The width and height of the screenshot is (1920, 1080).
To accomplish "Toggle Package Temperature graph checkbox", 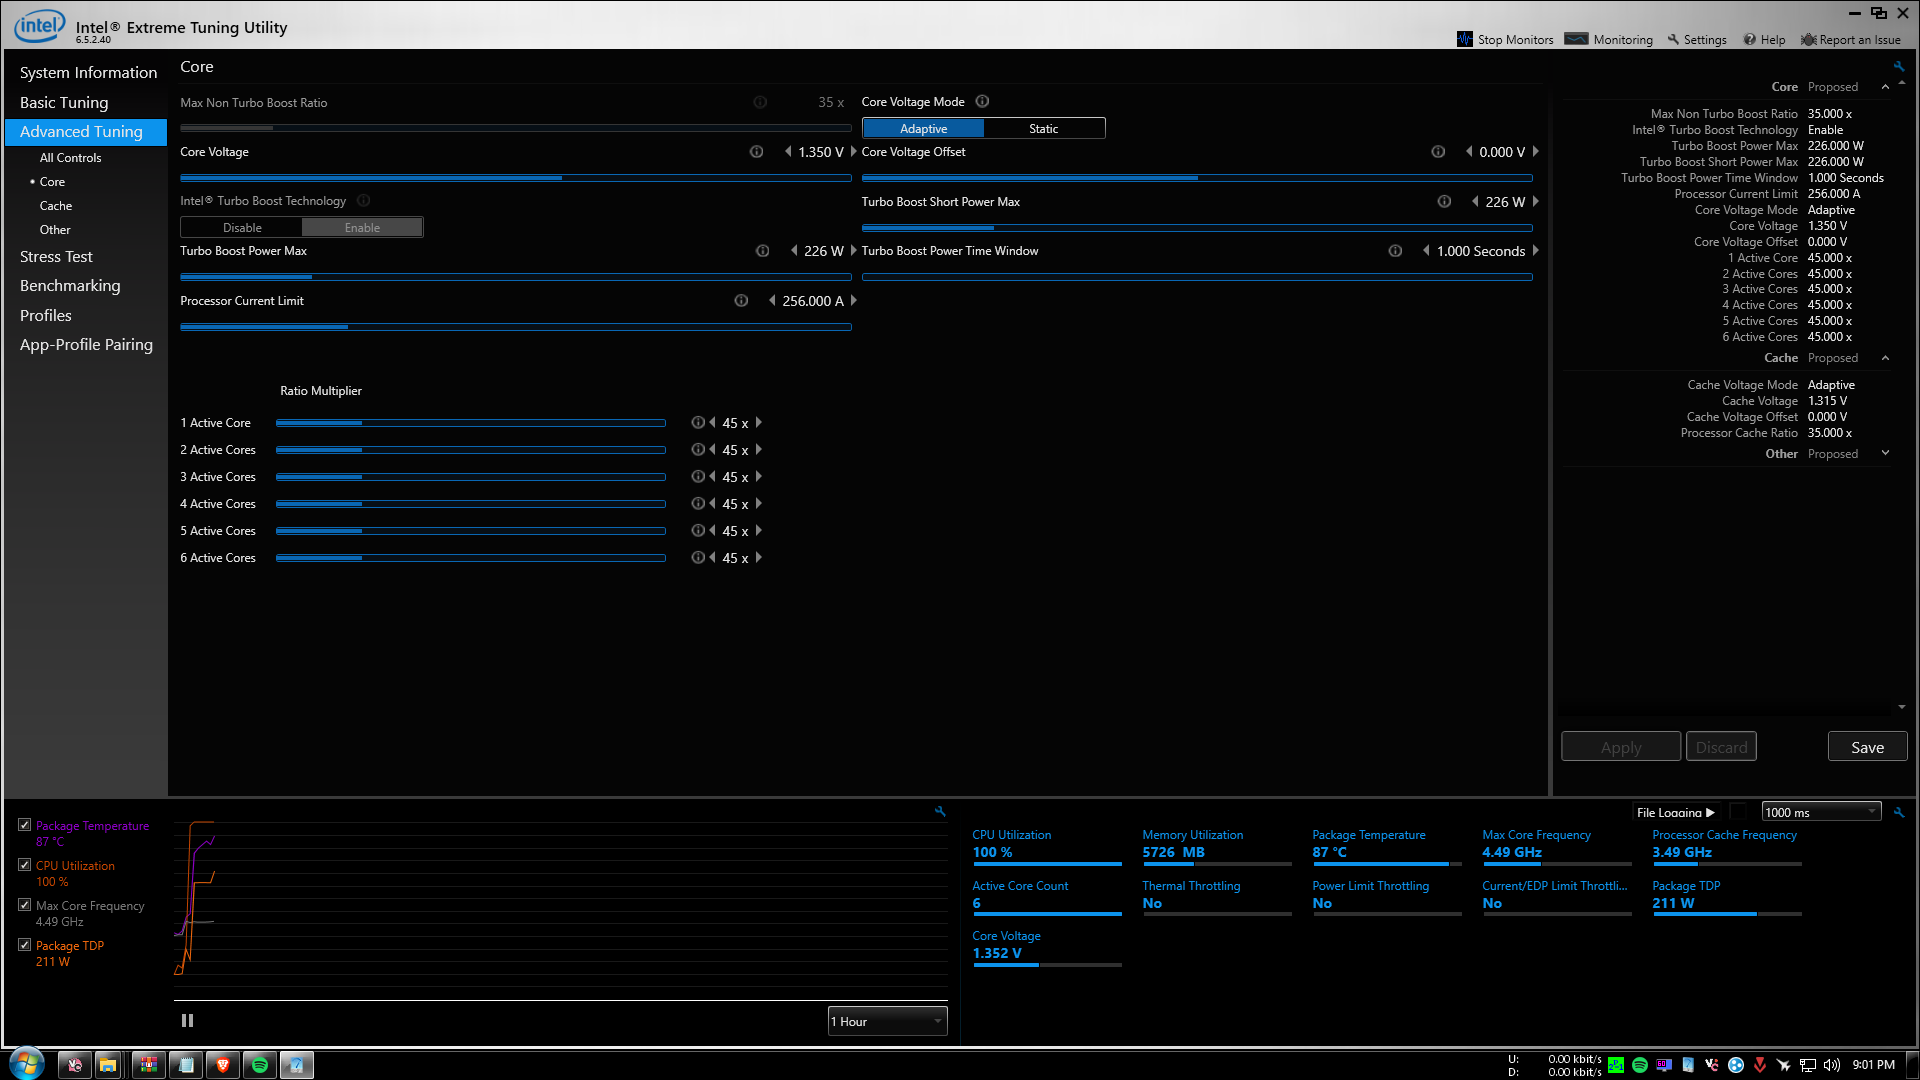I will click(x=24, y=825).
